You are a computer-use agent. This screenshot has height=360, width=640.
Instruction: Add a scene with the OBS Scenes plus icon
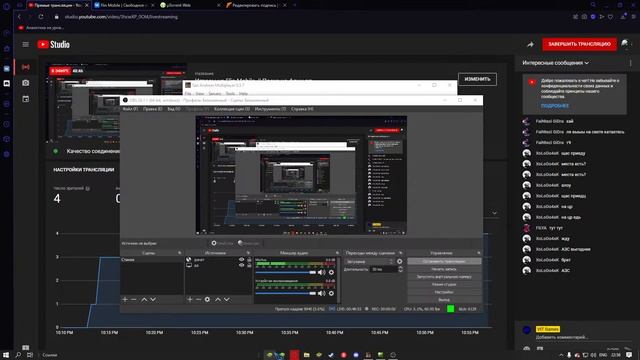tap(125, 300)
